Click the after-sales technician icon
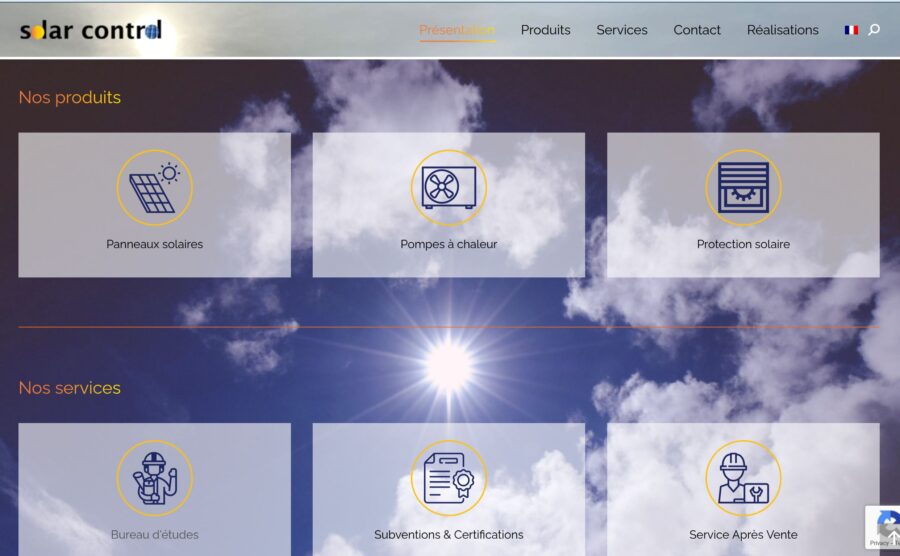Viewport: 900px width, 556px height. [743, 478]
